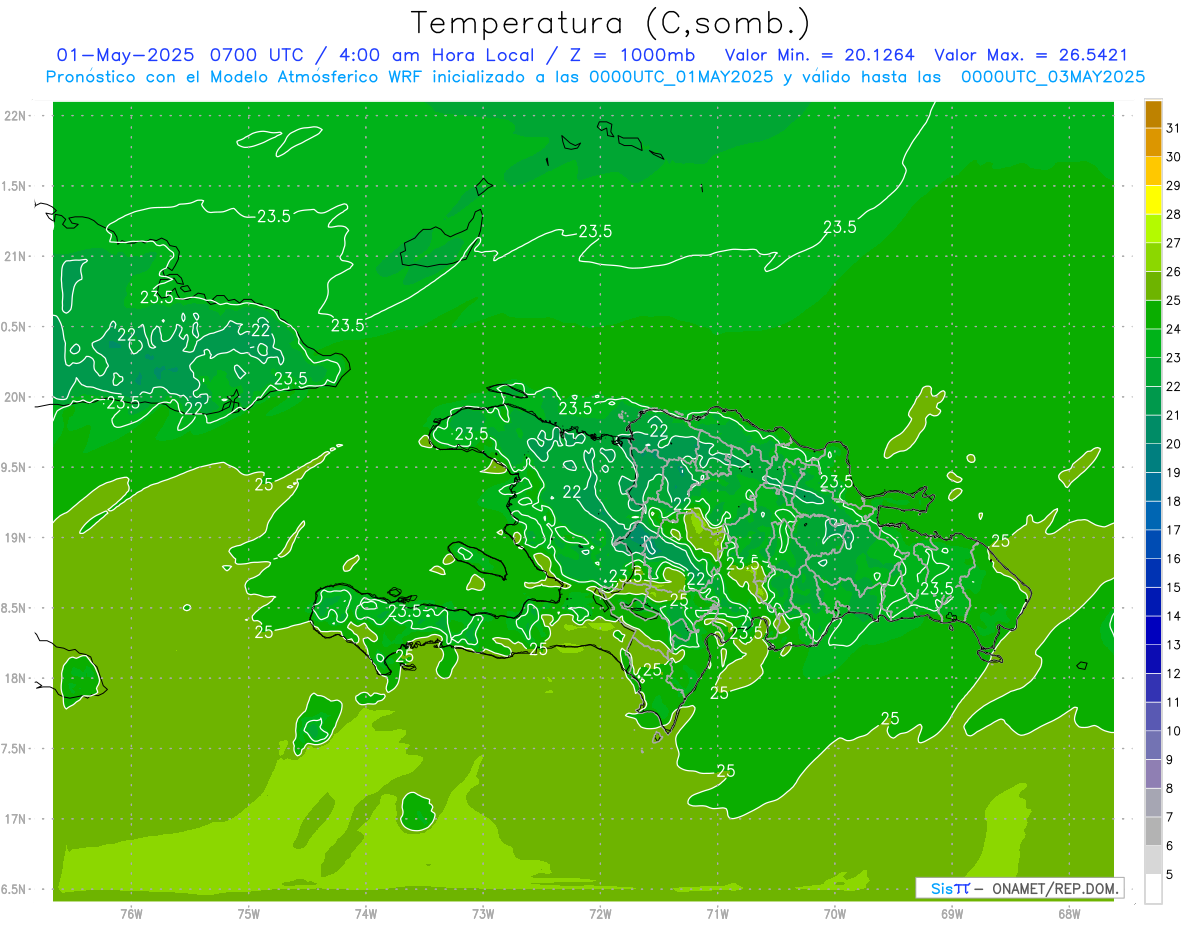The image size is (1200, 927).
Task: Click the yellow swatch between 28 and 29
Action: click(x=1153, y=200)
